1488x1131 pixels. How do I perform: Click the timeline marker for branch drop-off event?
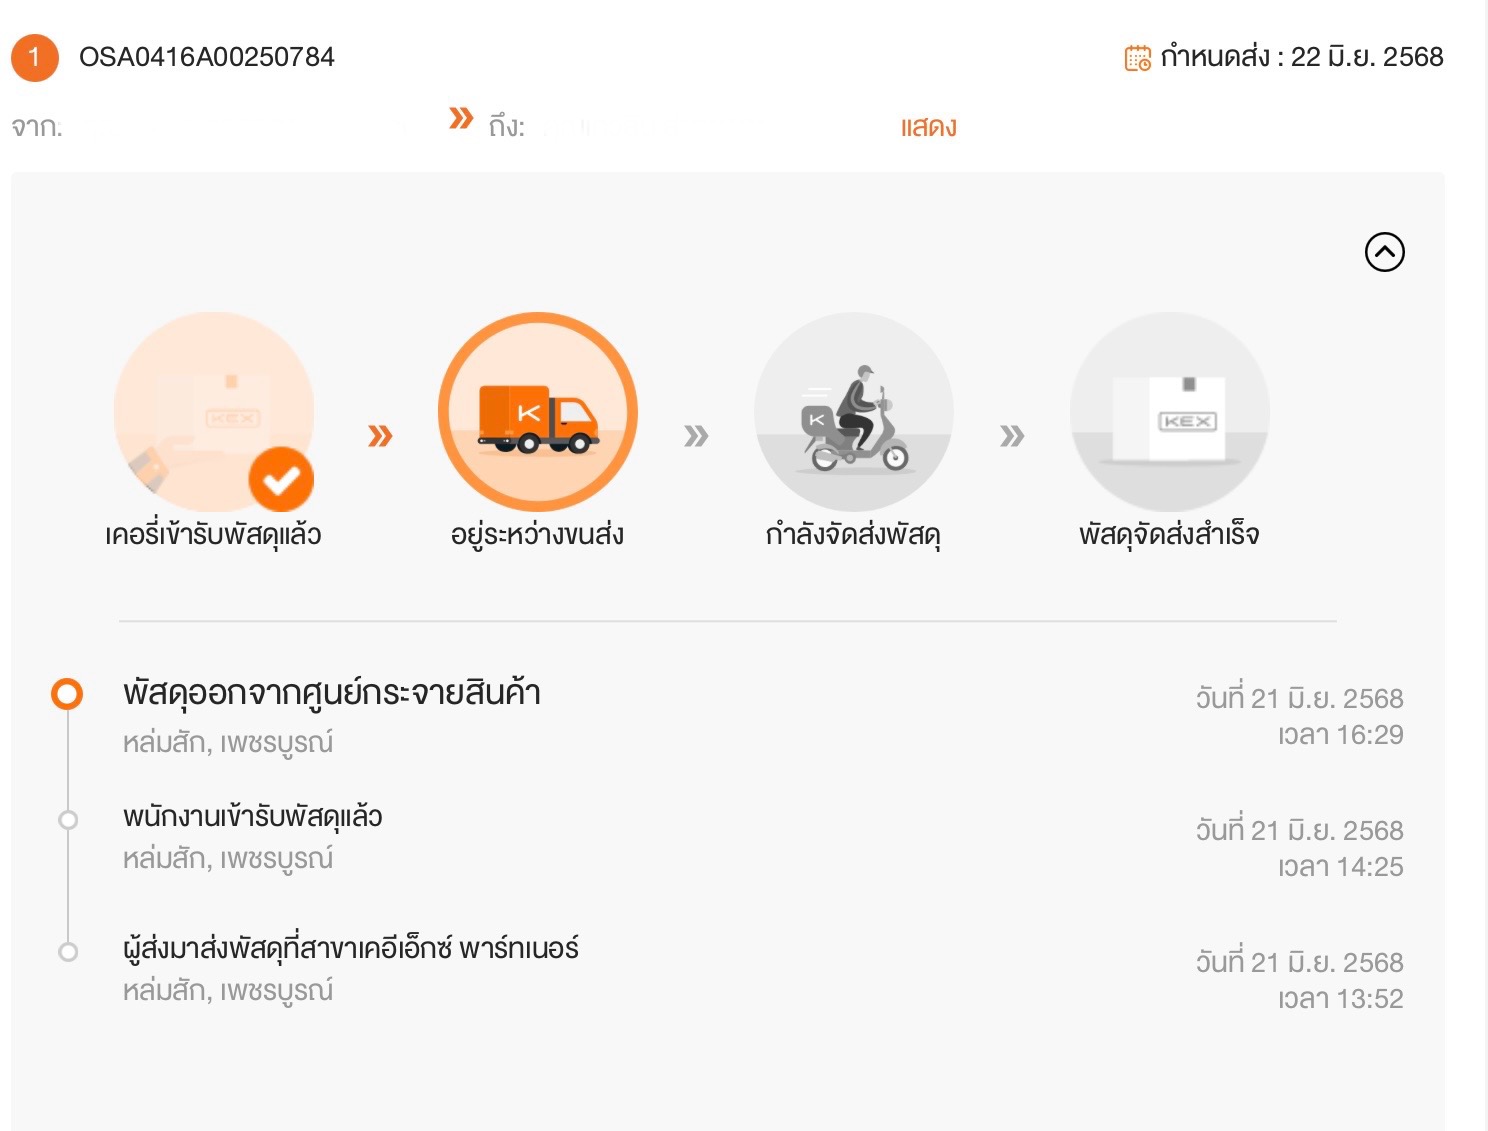(68, 952)
